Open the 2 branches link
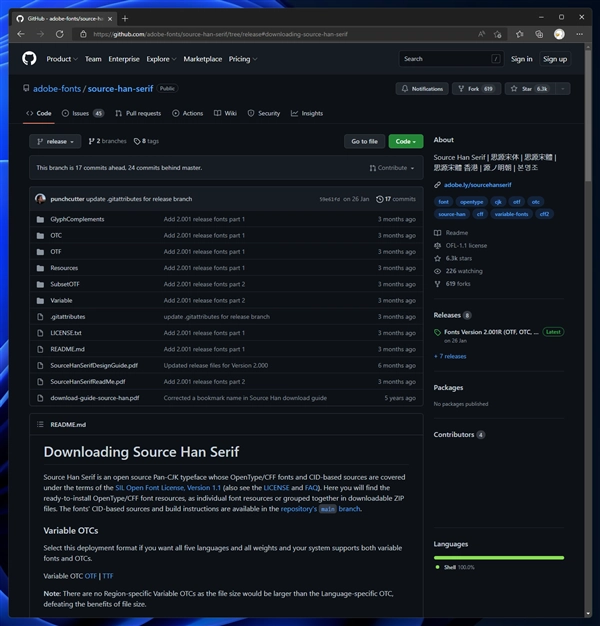Screen dimensions: 600x626 click(x=107, y=141)
